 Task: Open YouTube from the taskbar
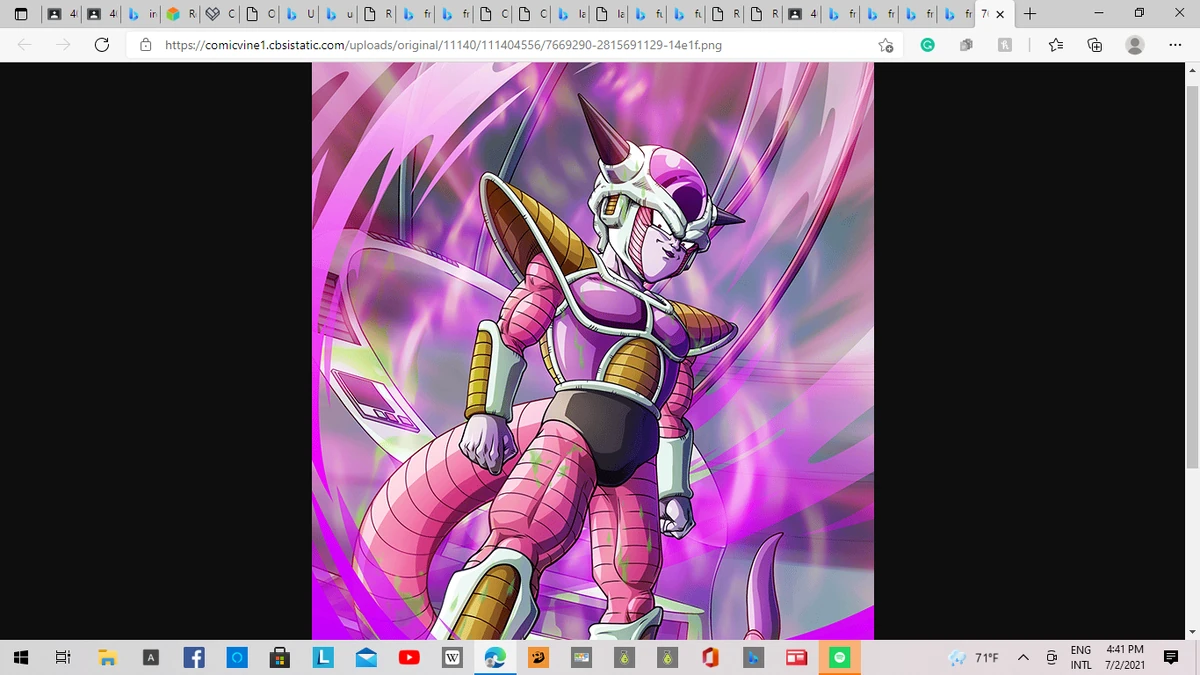[x=409, y=658]
